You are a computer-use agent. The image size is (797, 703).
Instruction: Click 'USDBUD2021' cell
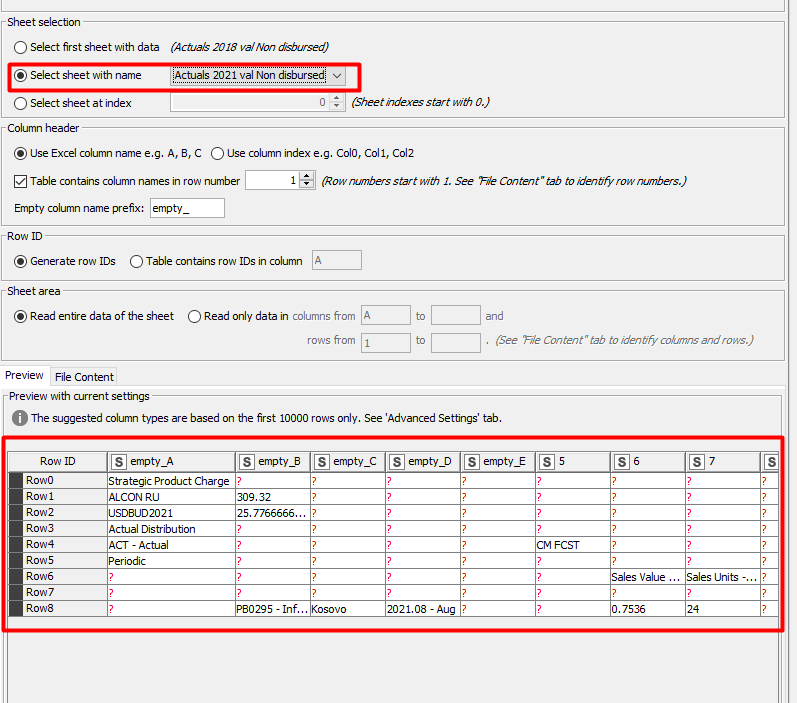171,513
